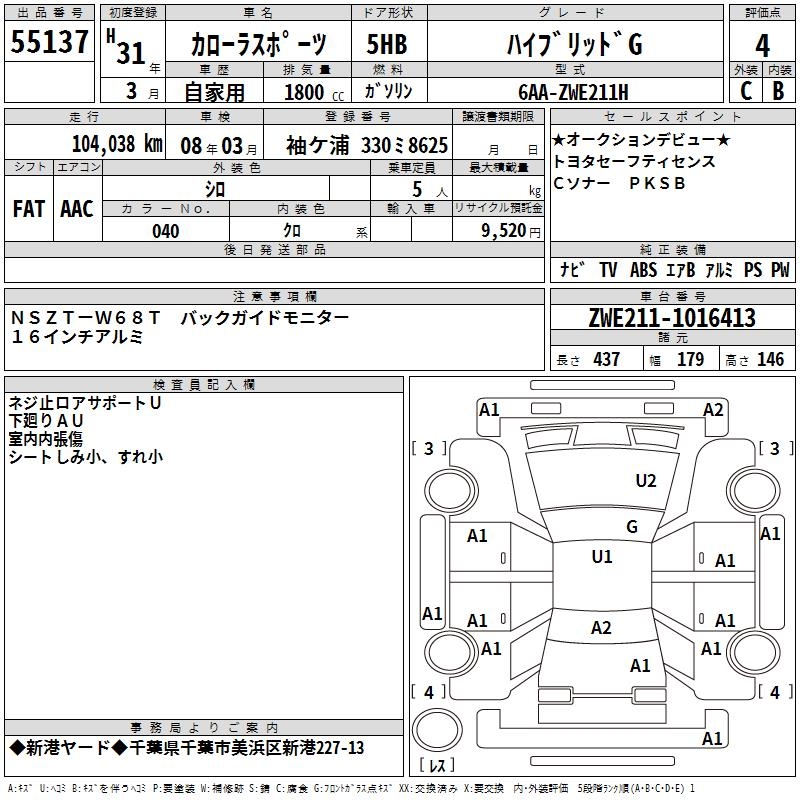This screenshot has width=800, height=800.
Task: Select model code 6AA-ZWE211H
Action: coord(573,92)
